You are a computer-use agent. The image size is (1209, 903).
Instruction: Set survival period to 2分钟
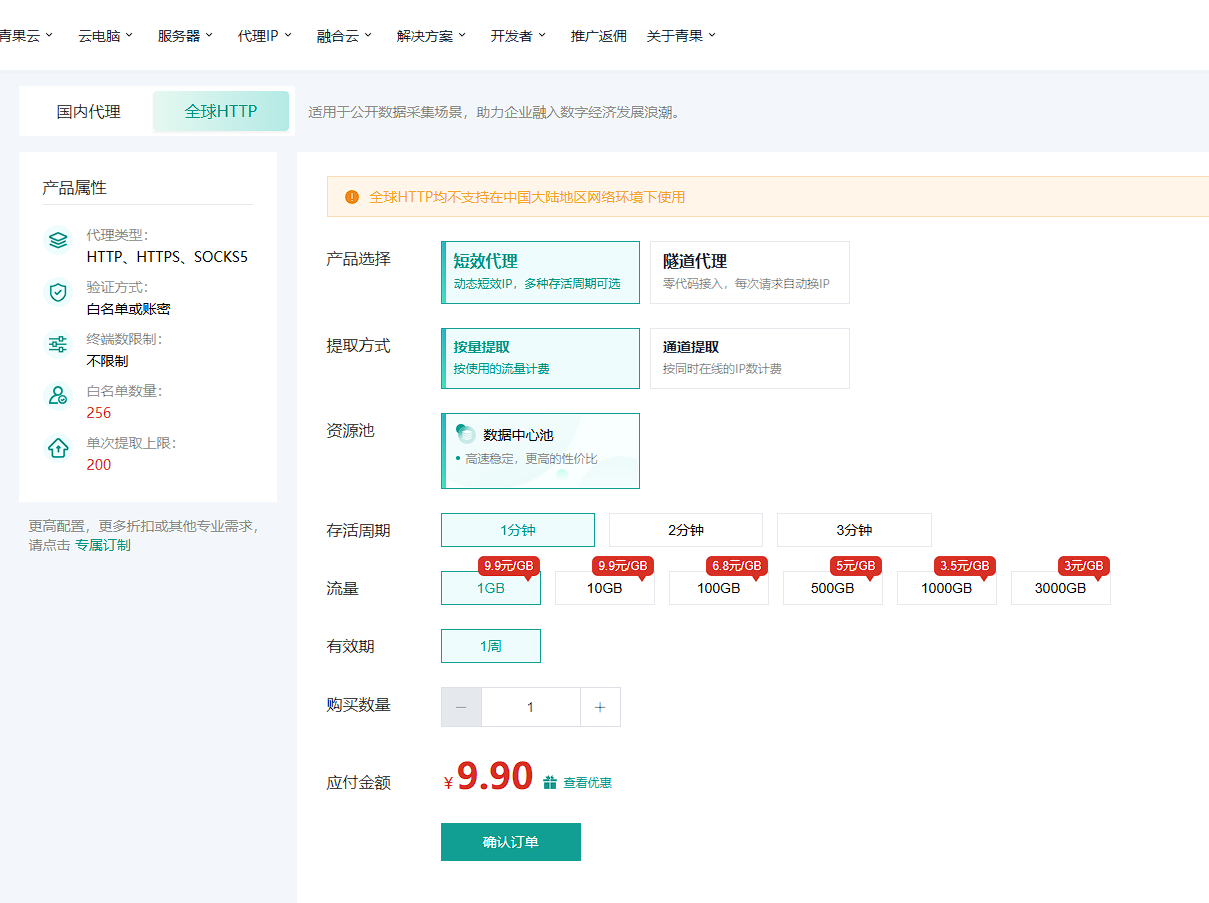pyautogui.click(x=686, y=530)
